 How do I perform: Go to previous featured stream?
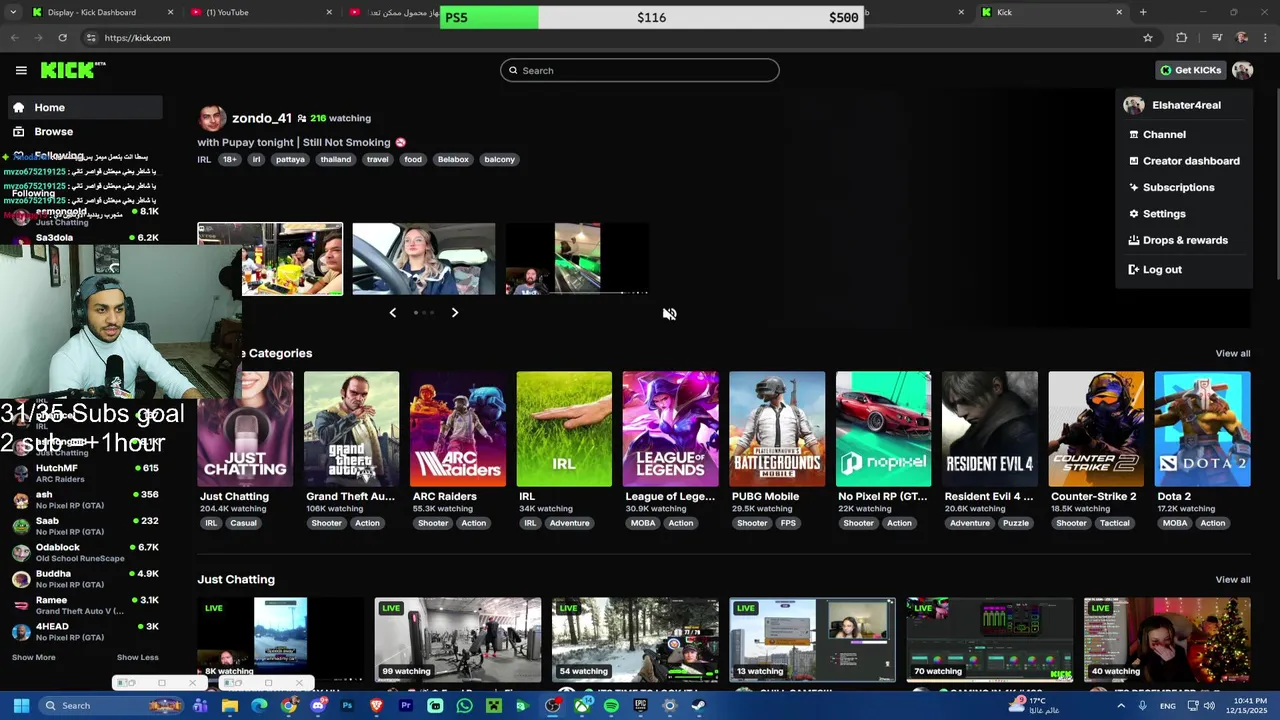pos(392,313)
